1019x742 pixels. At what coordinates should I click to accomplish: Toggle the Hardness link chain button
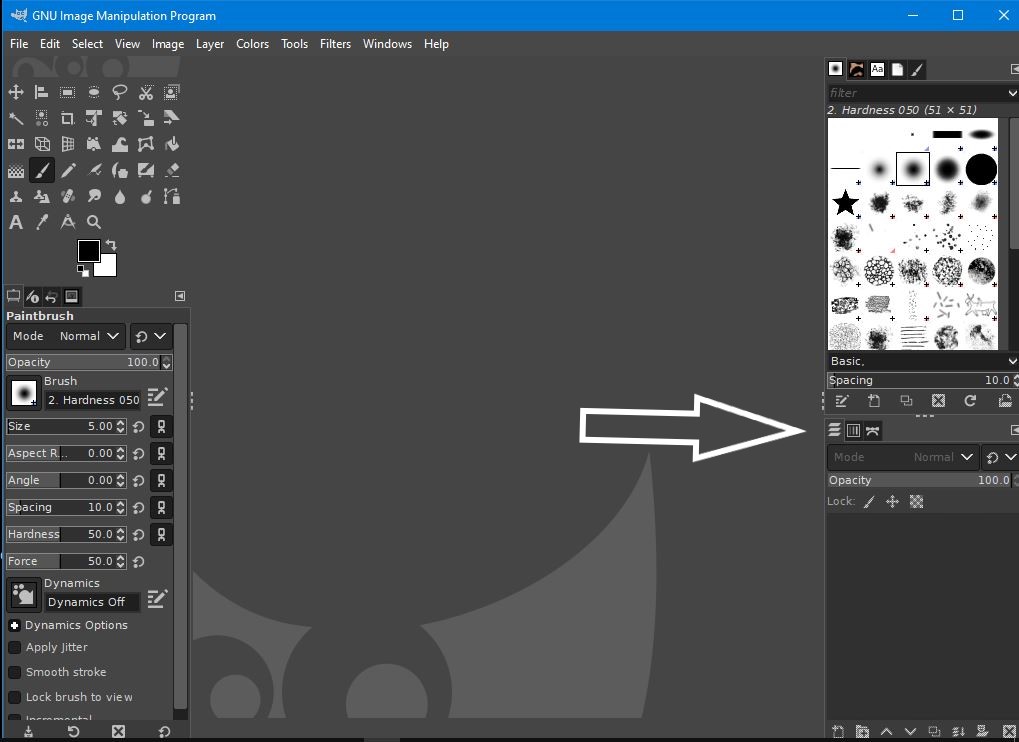(161, 534)
